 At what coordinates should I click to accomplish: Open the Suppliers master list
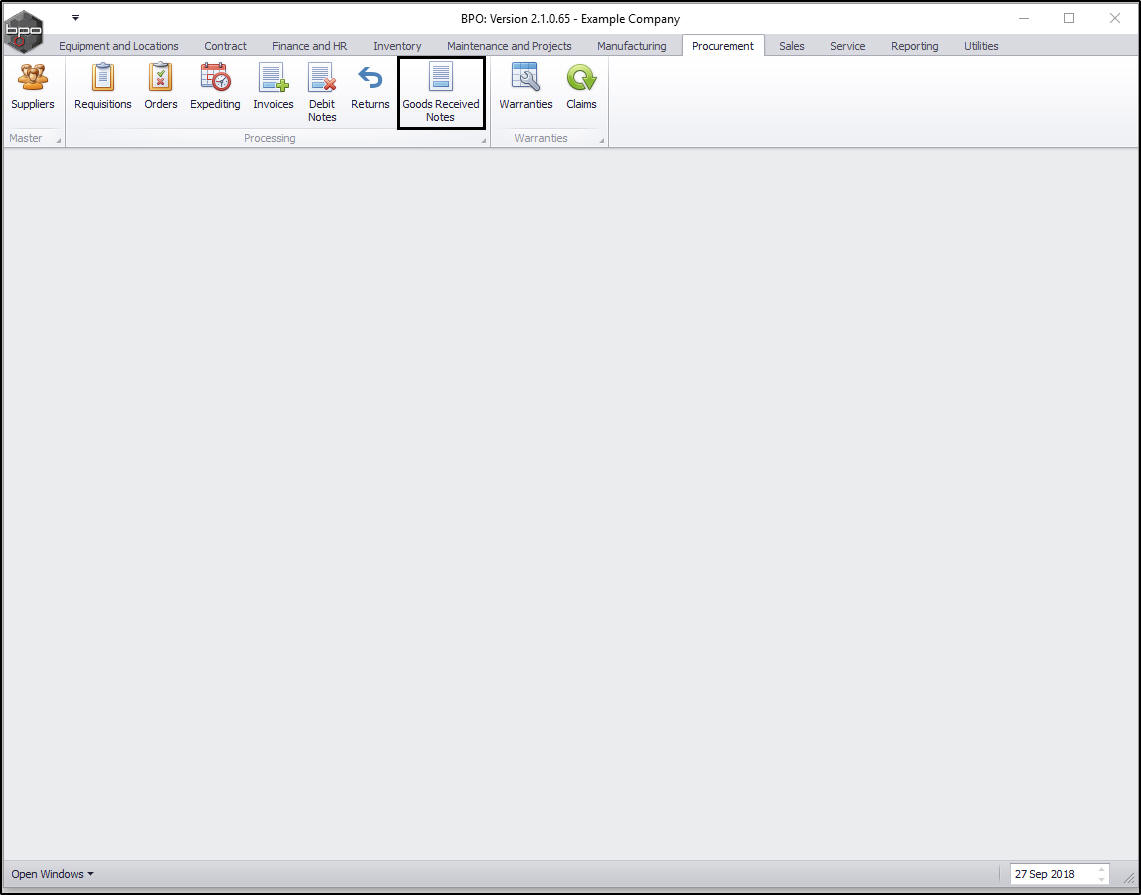(x=33, y=87)
